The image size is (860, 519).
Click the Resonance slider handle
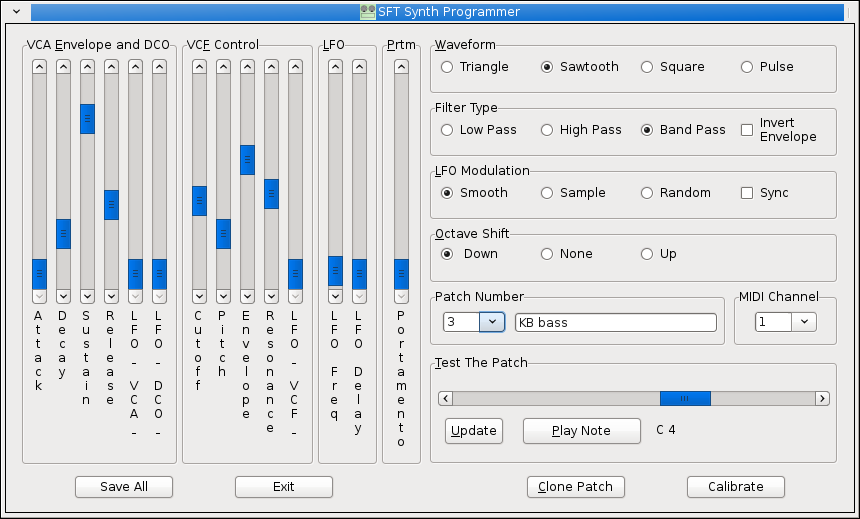click(271, 194)
